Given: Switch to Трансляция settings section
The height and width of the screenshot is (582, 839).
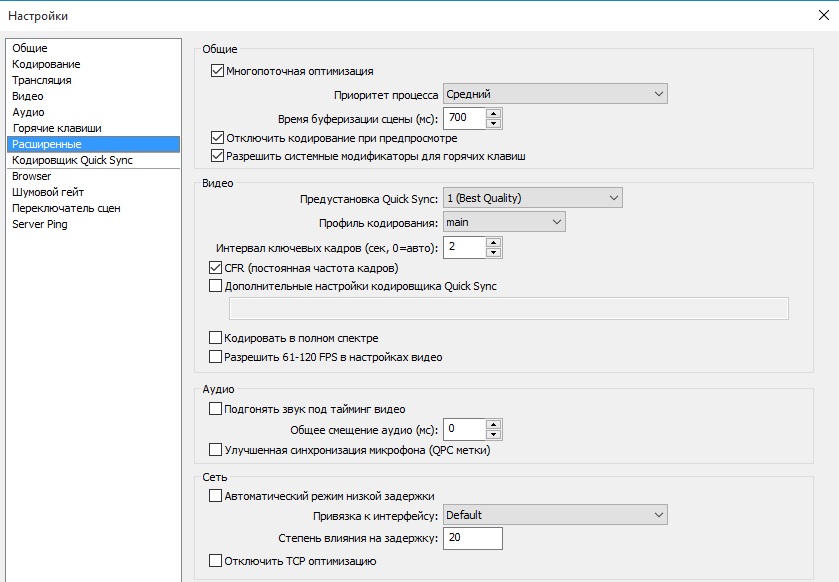Looking at the screenshot, I should 42,80.
